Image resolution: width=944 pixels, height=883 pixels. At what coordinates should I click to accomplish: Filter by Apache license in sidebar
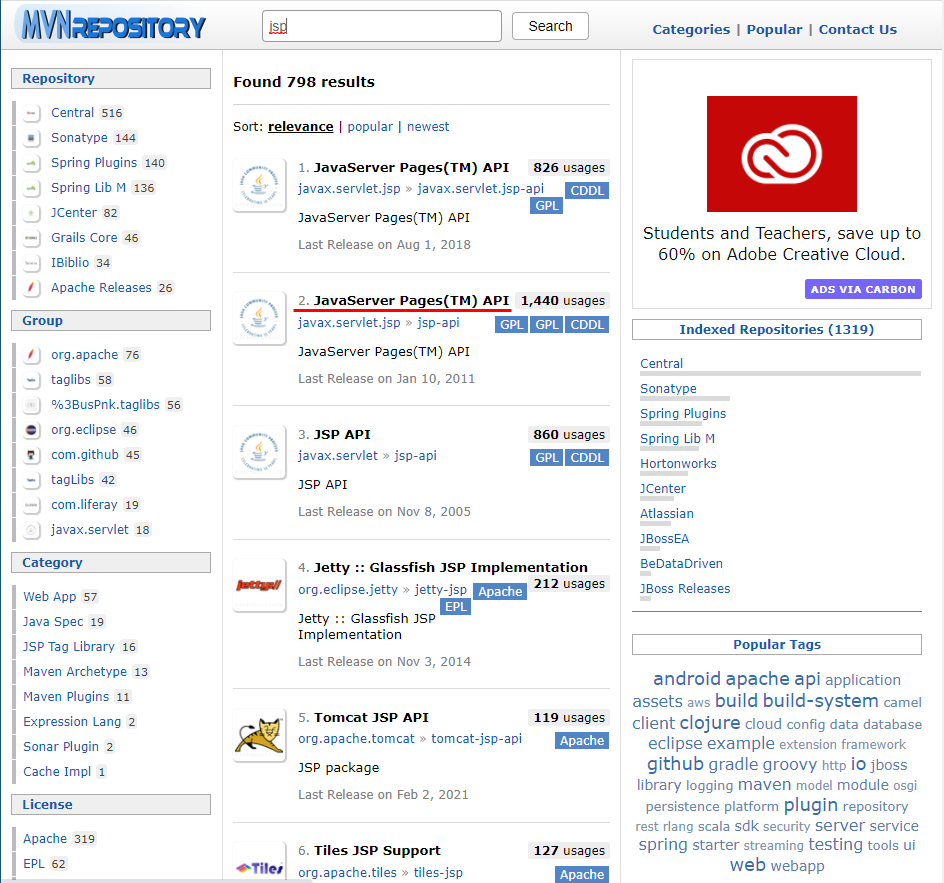(x=45, y=838)
